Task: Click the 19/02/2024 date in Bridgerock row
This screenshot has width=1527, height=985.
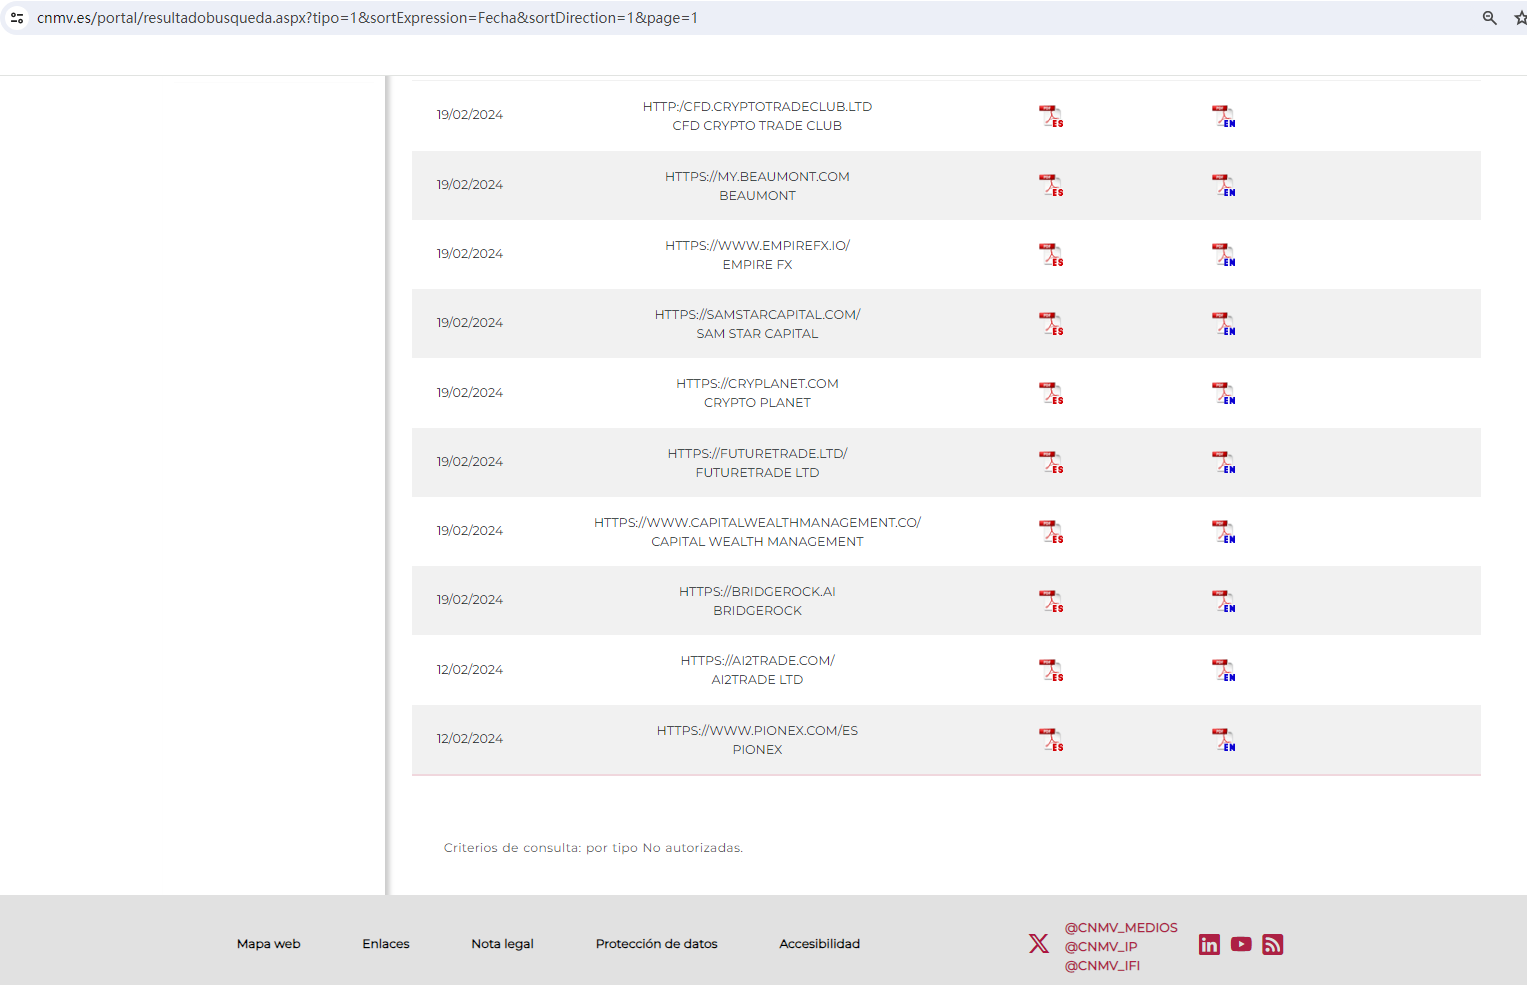Action: coord(469,600)
